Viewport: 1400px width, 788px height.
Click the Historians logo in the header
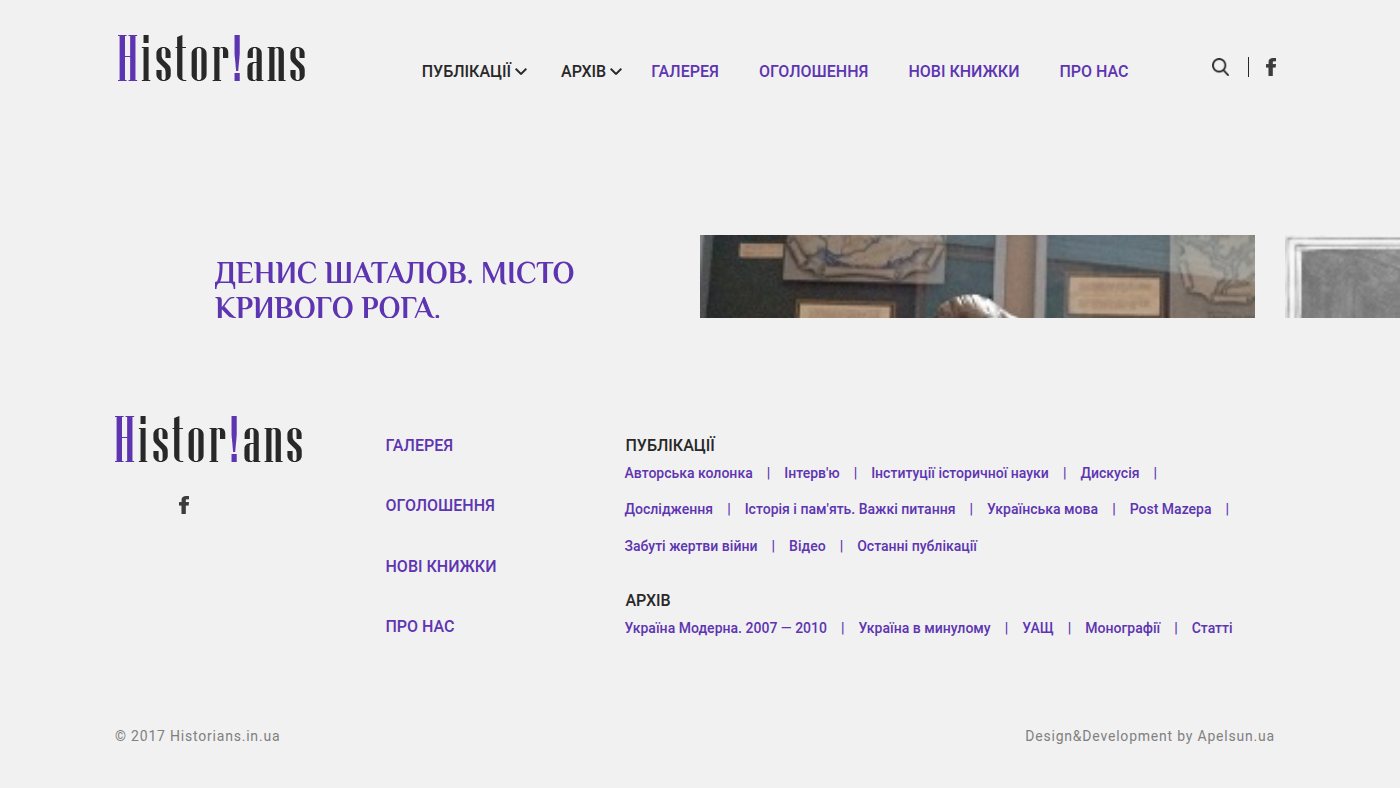[x=211, y=58]
